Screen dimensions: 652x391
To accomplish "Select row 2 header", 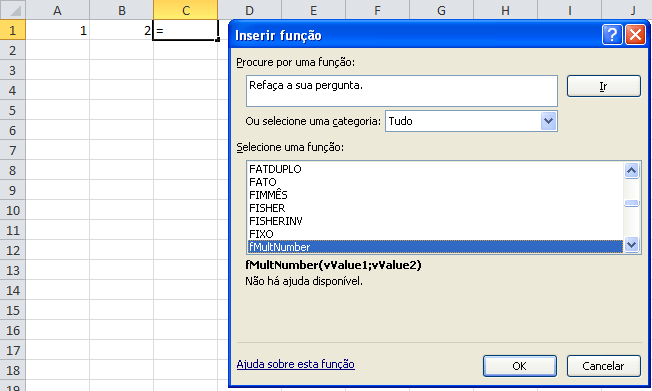I will tap(12, 50).
